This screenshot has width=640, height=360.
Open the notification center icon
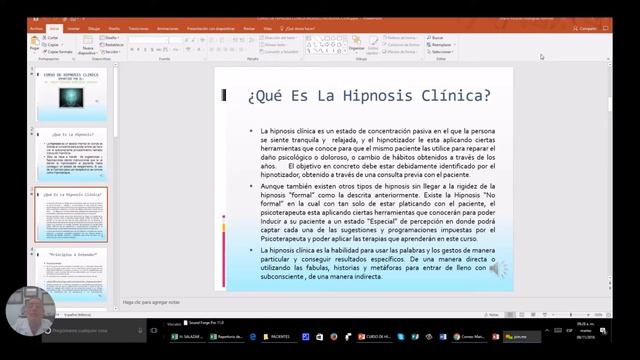coord(603,331)
